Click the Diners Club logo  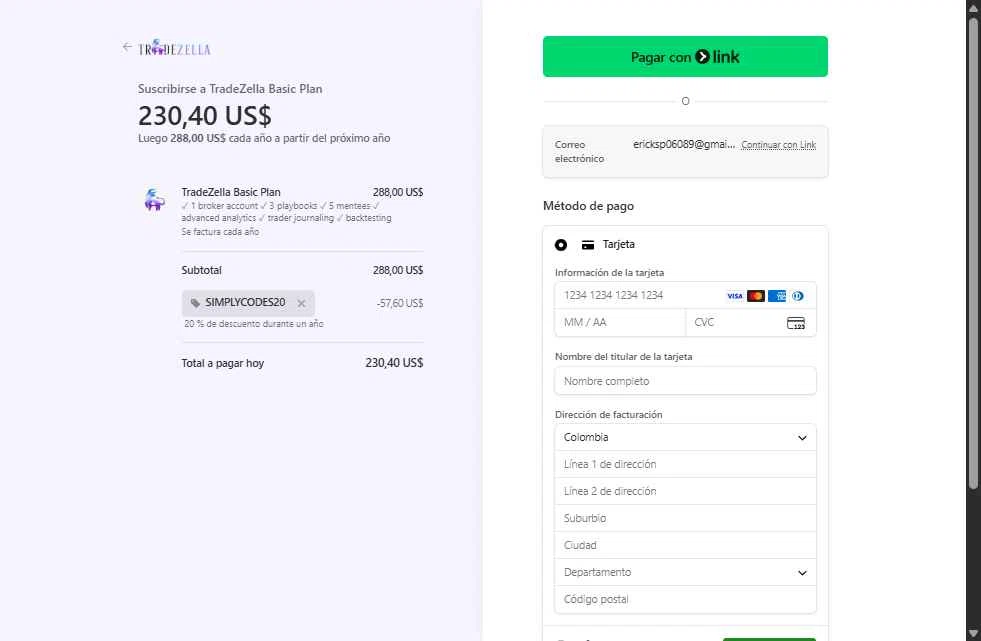(798, 296)
